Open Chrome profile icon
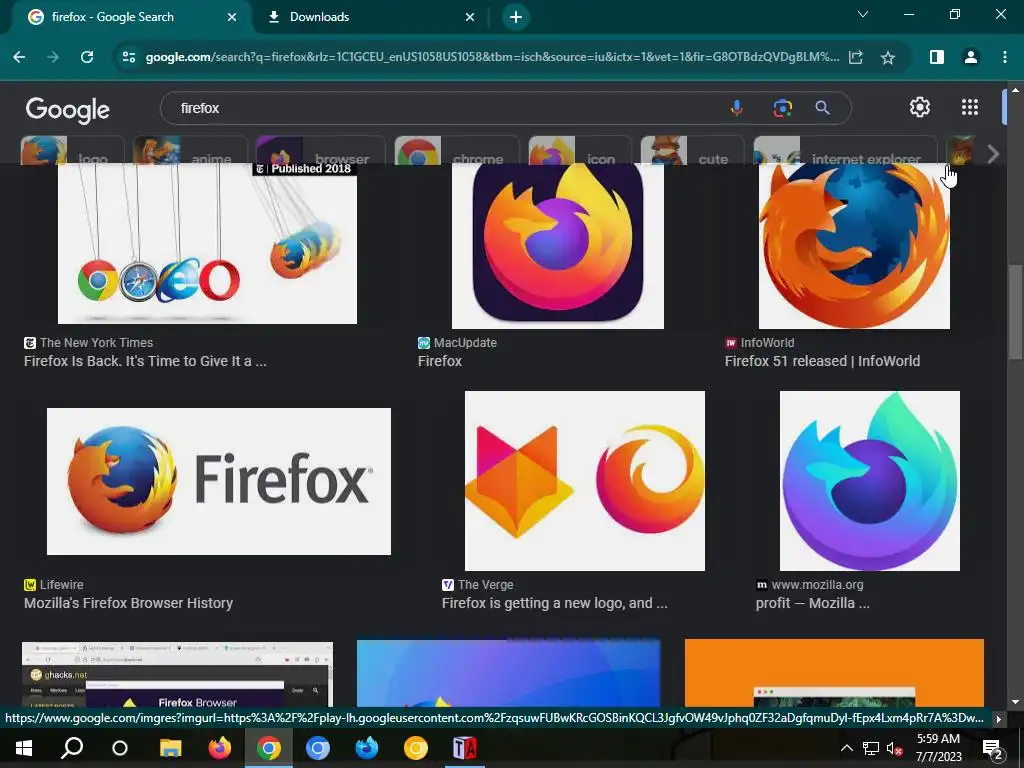1024x768 pixels. (x=970, y=57)
